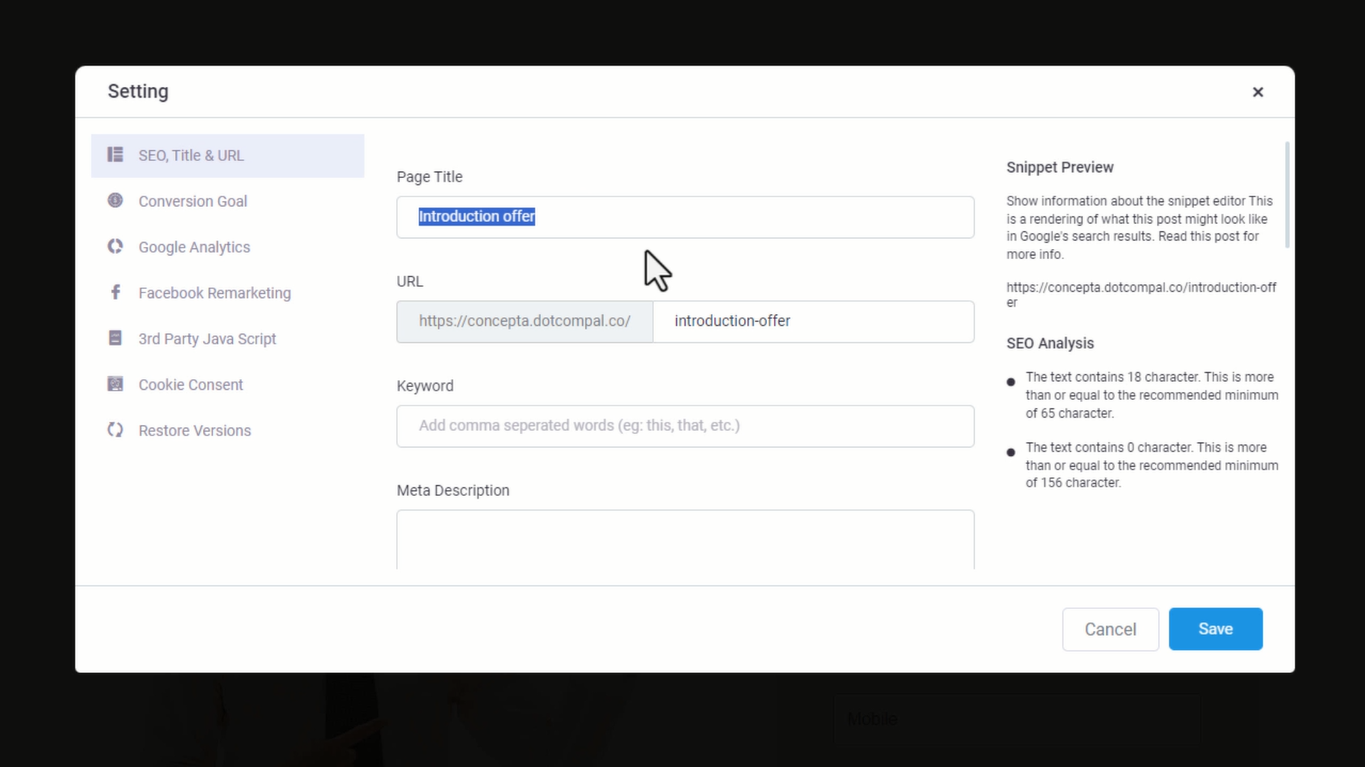Click the Page Title label
1365x767 pixels.
tap(429, 177)
